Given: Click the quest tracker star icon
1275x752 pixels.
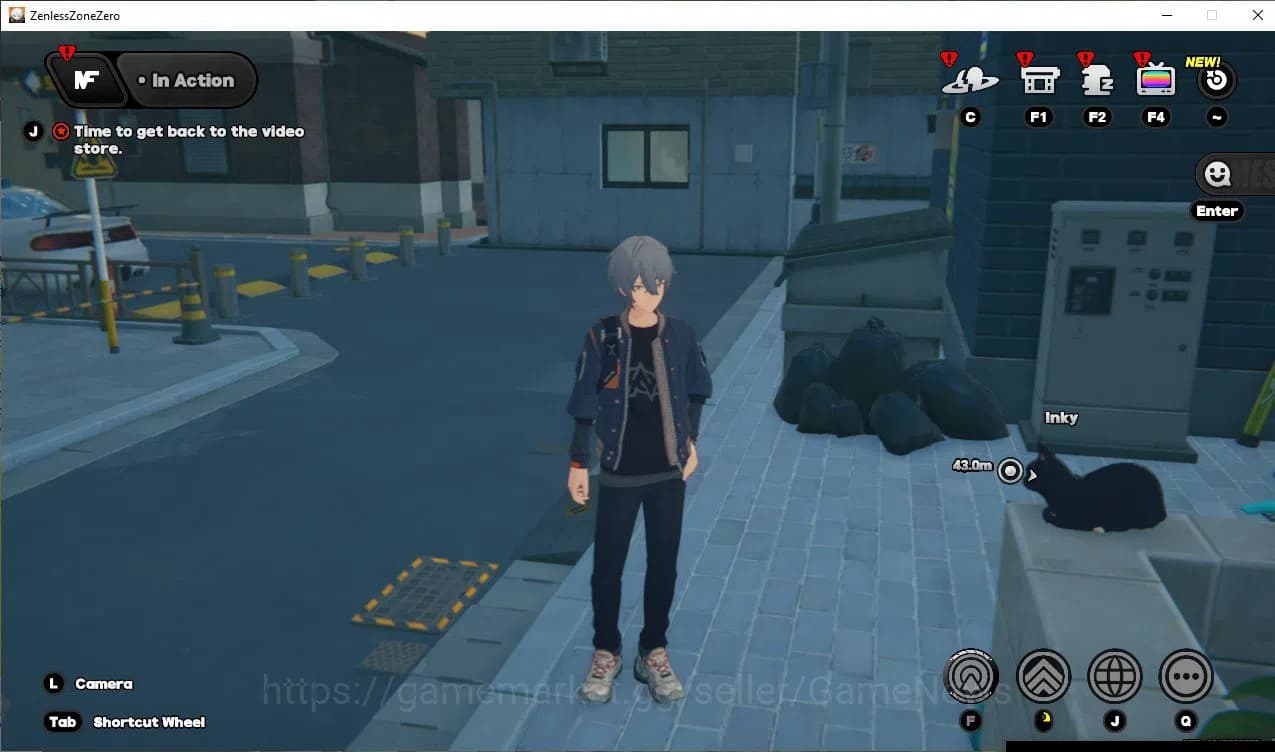Looking at the screenshot, I should (61, 131).
